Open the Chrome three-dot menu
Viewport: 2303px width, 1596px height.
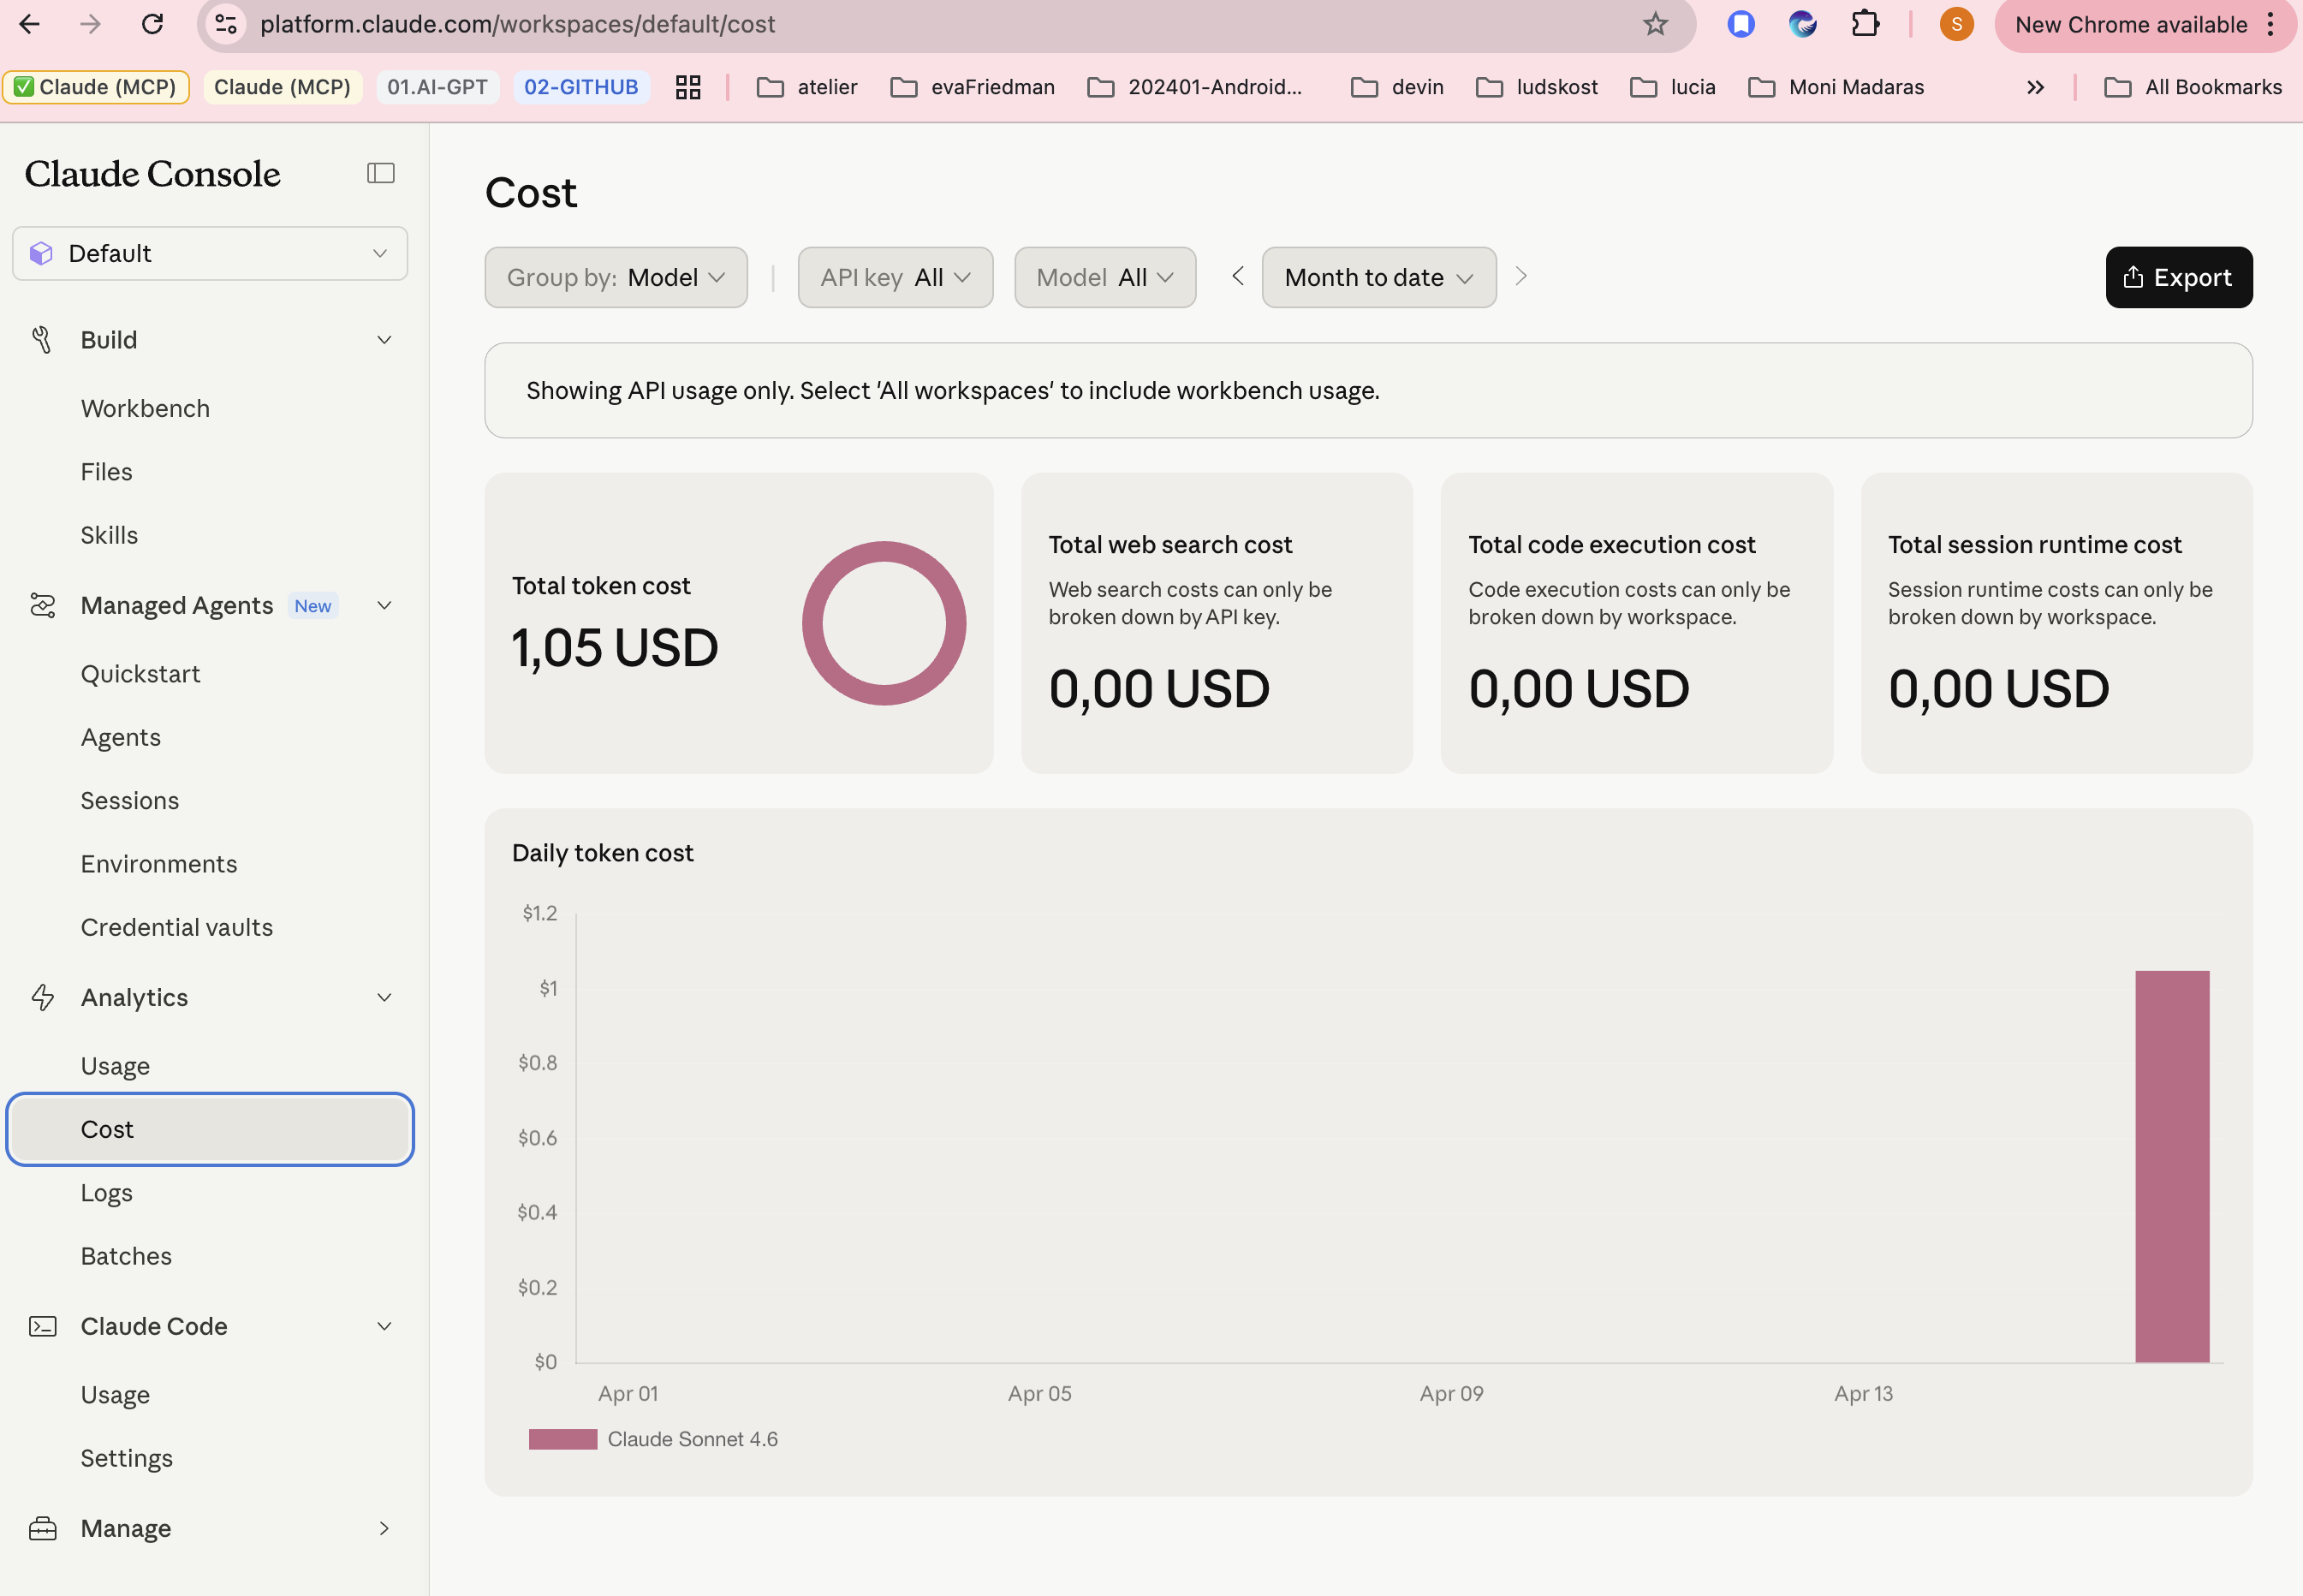[2271, 24]
